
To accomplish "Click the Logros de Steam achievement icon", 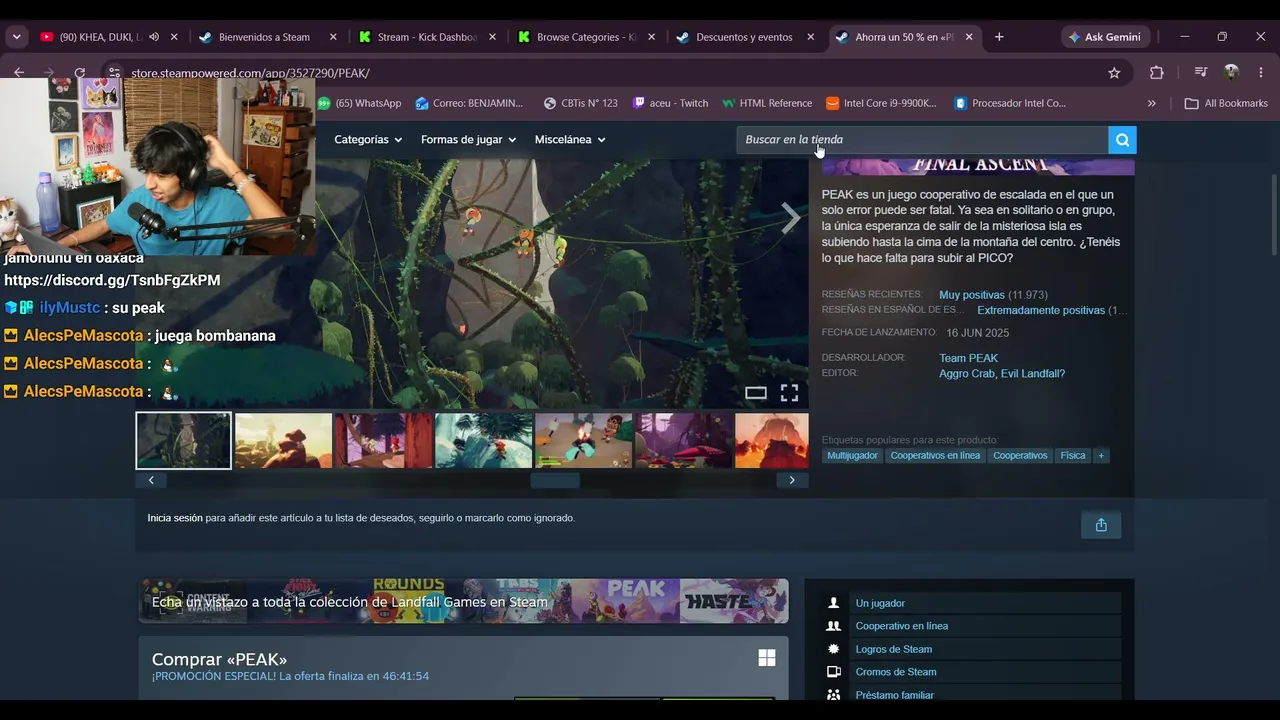I will pos(833,649).
